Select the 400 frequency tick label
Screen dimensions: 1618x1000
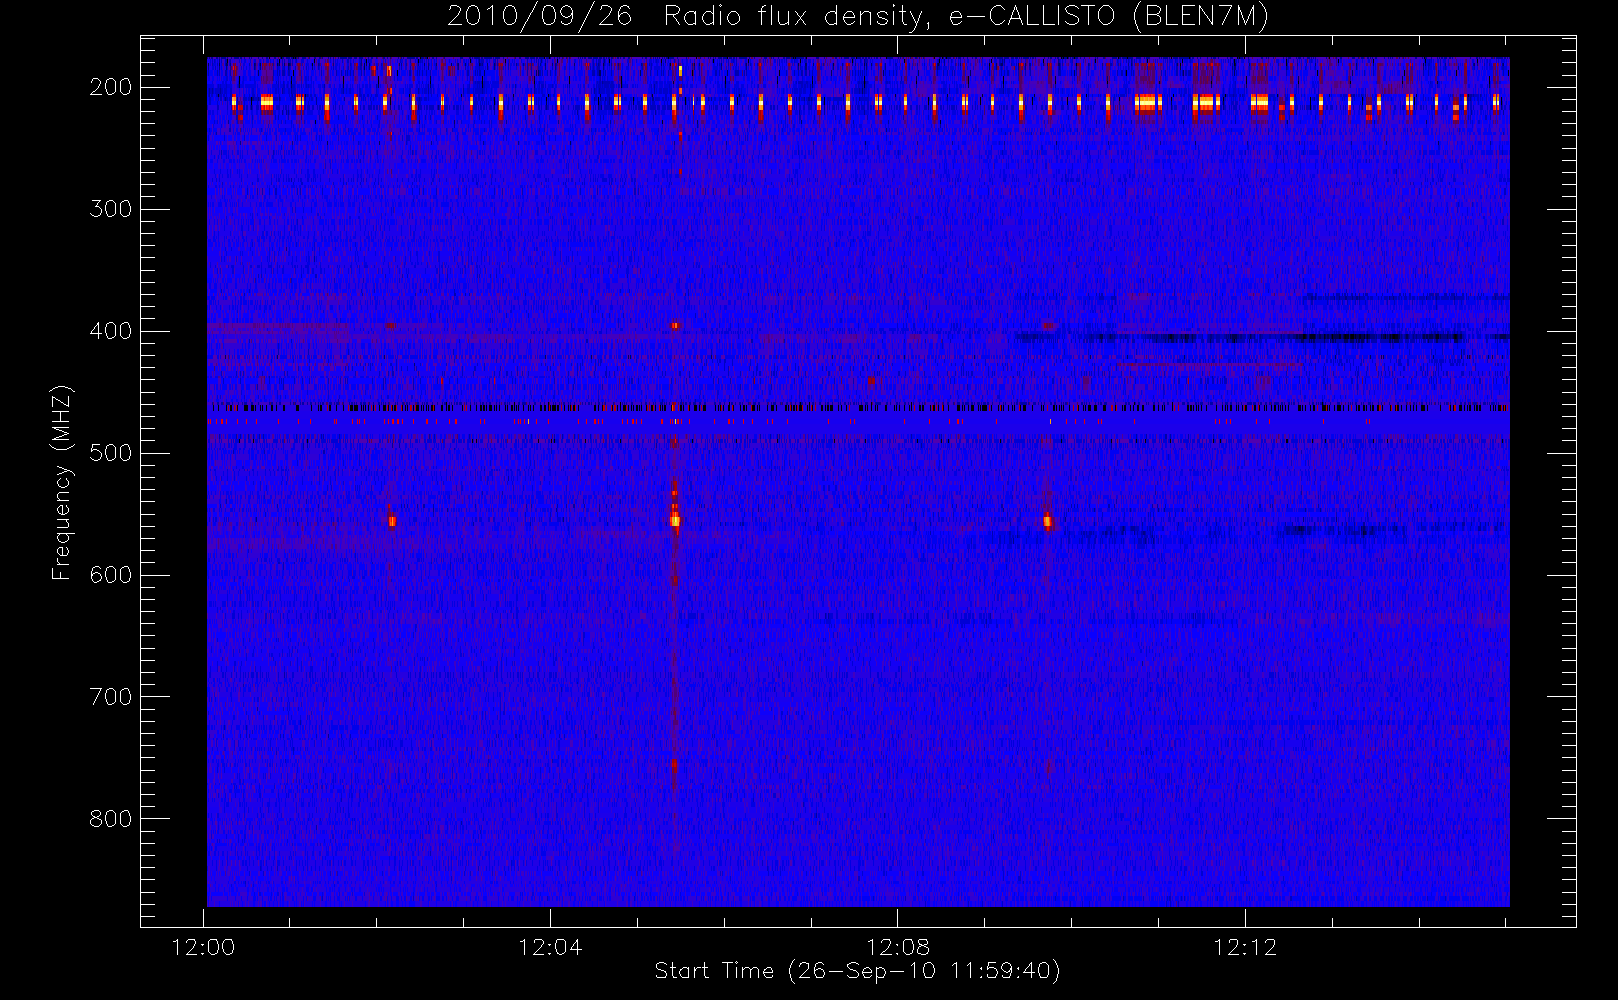(x=111, y=331)
